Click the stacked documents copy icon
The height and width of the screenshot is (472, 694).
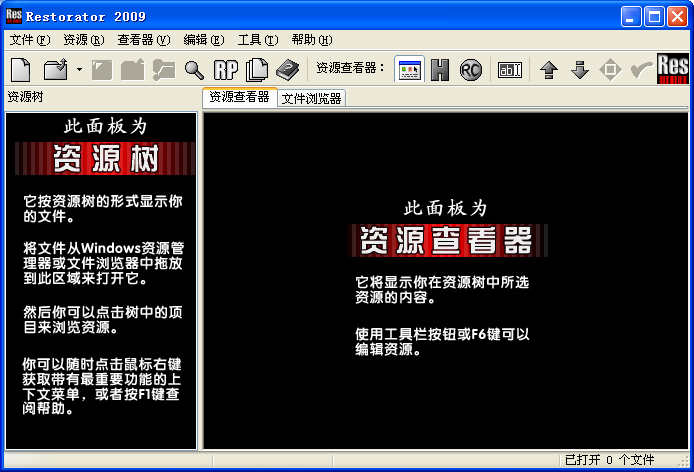click(x=257, y=70)
